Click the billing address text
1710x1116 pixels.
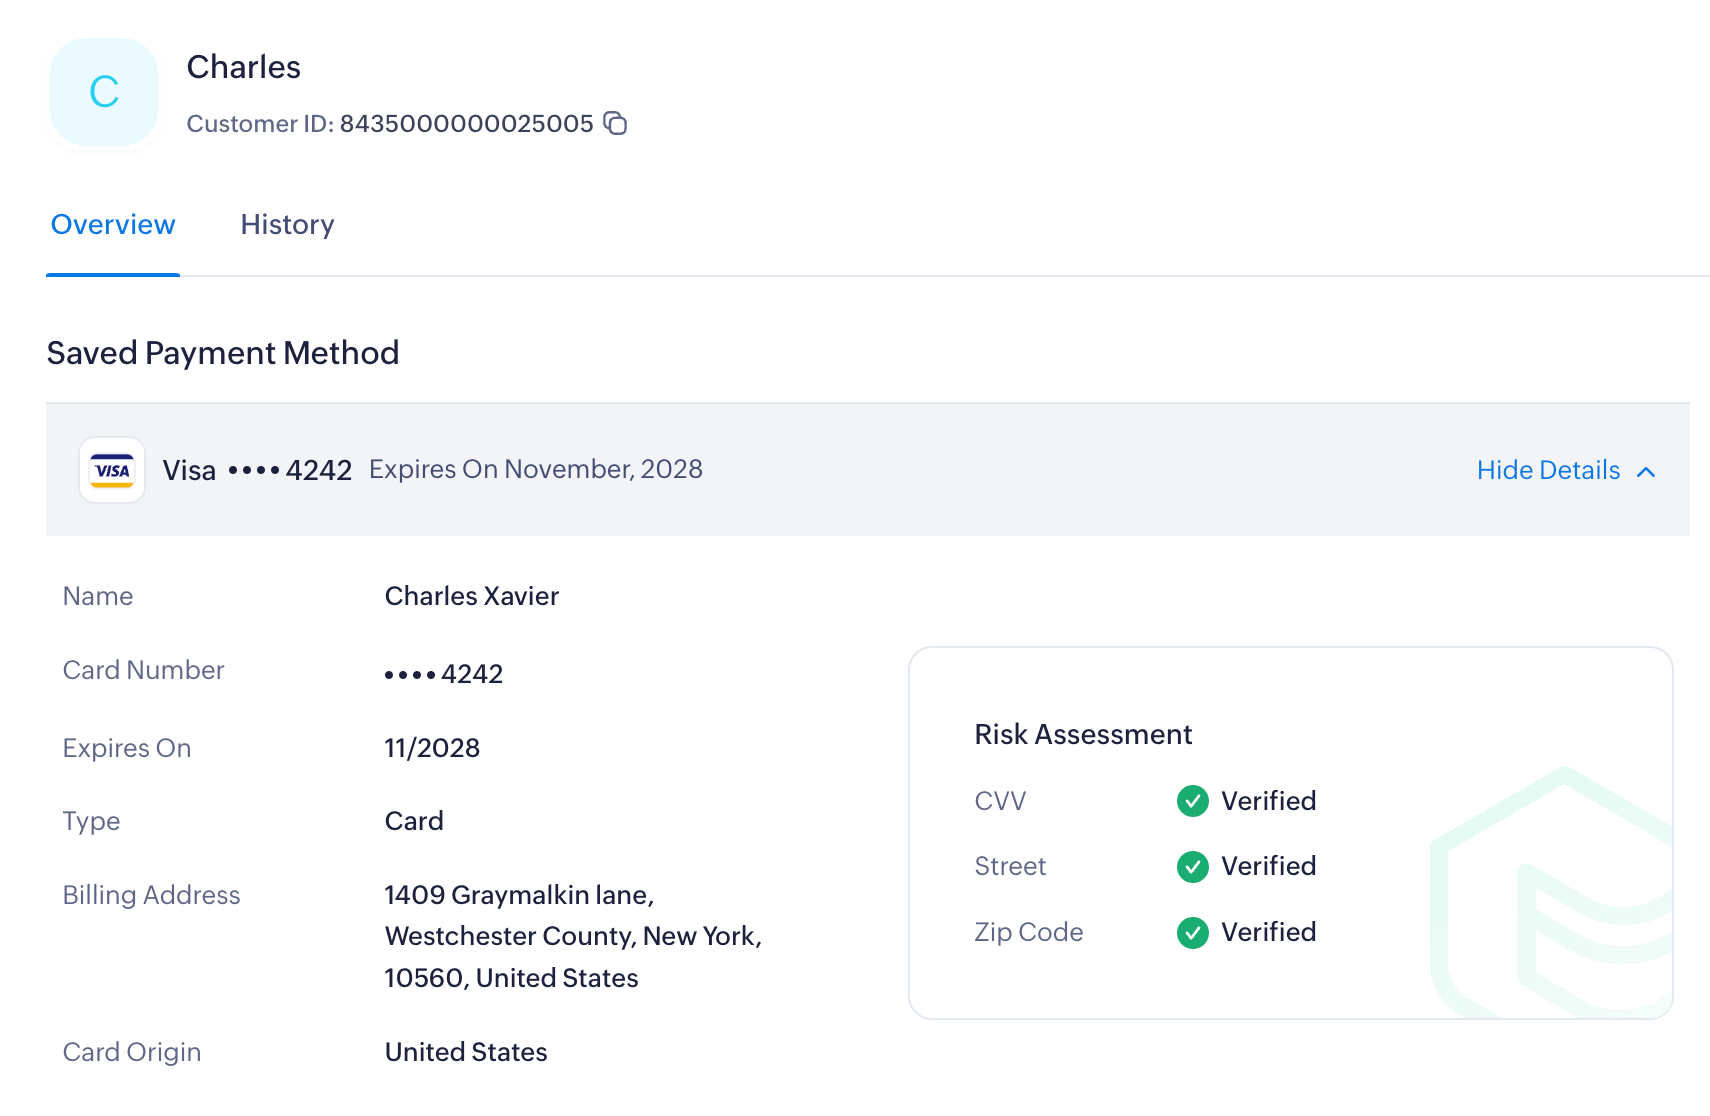(572, 936)
